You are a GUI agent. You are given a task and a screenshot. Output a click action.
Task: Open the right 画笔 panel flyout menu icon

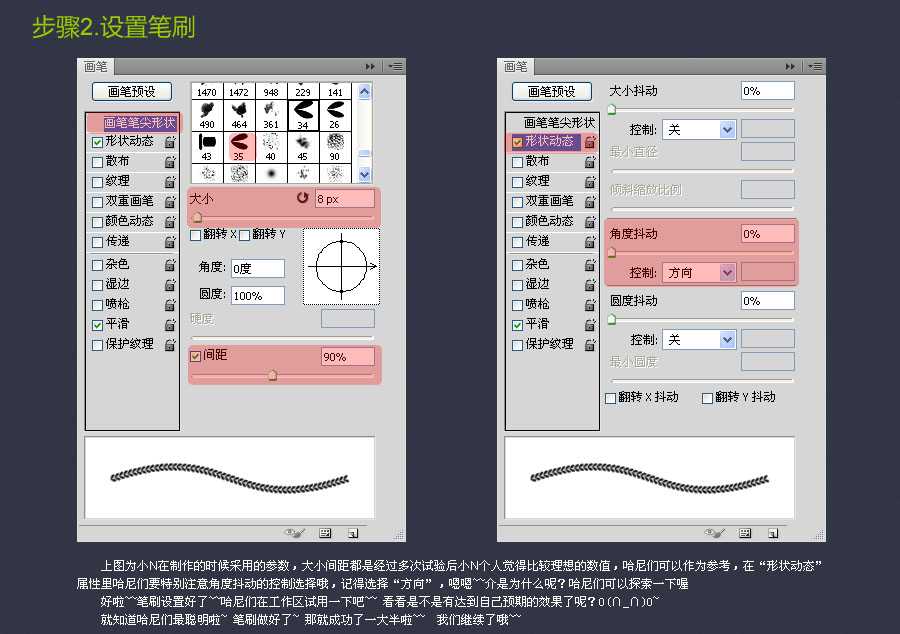[x=816, y=67]
